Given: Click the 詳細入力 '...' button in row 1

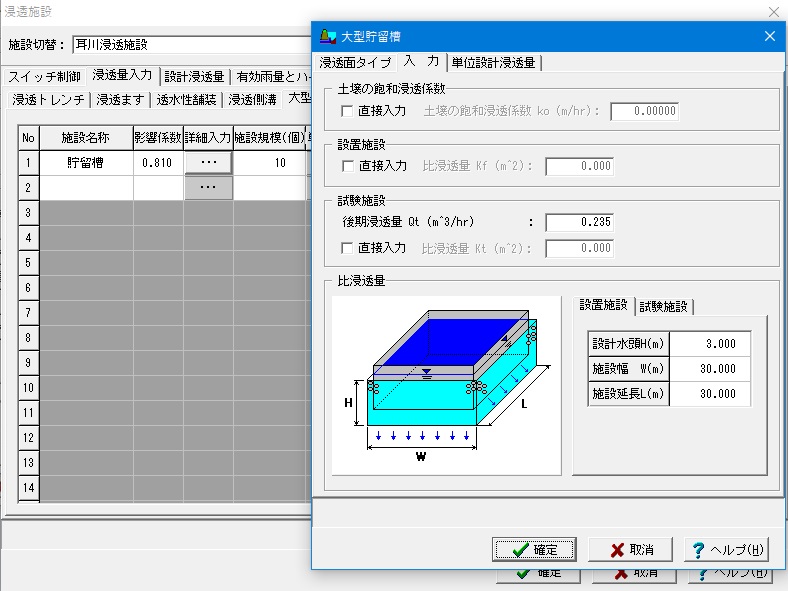Looking at the screenshot, I should (x=208, y=163).
